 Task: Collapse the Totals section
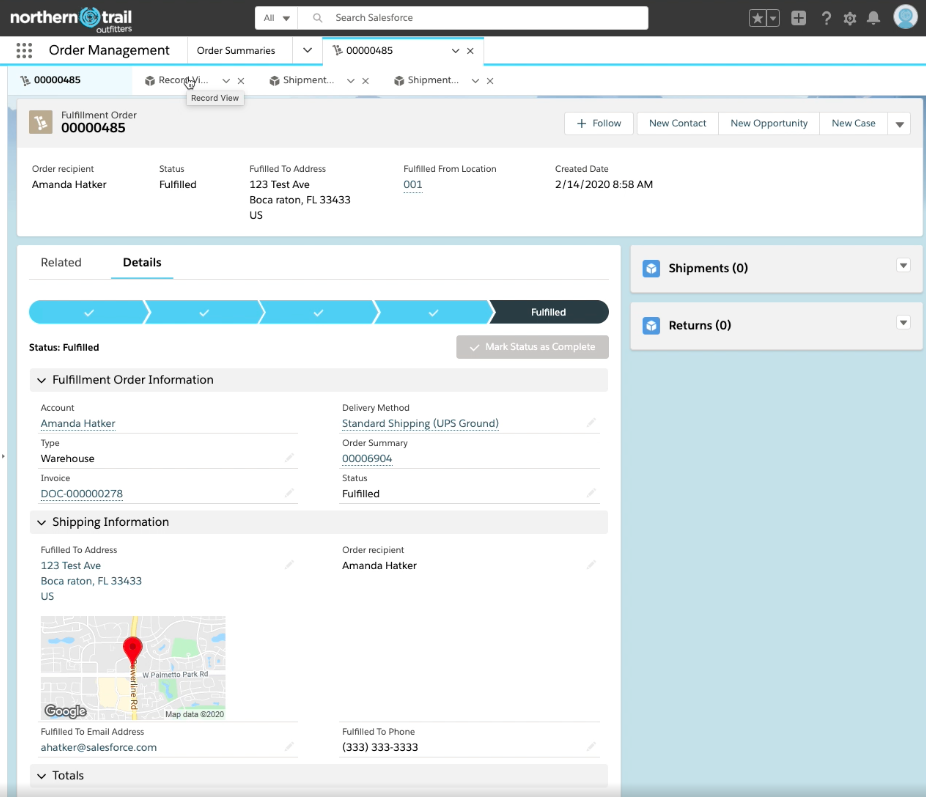[x=41, y=776]
